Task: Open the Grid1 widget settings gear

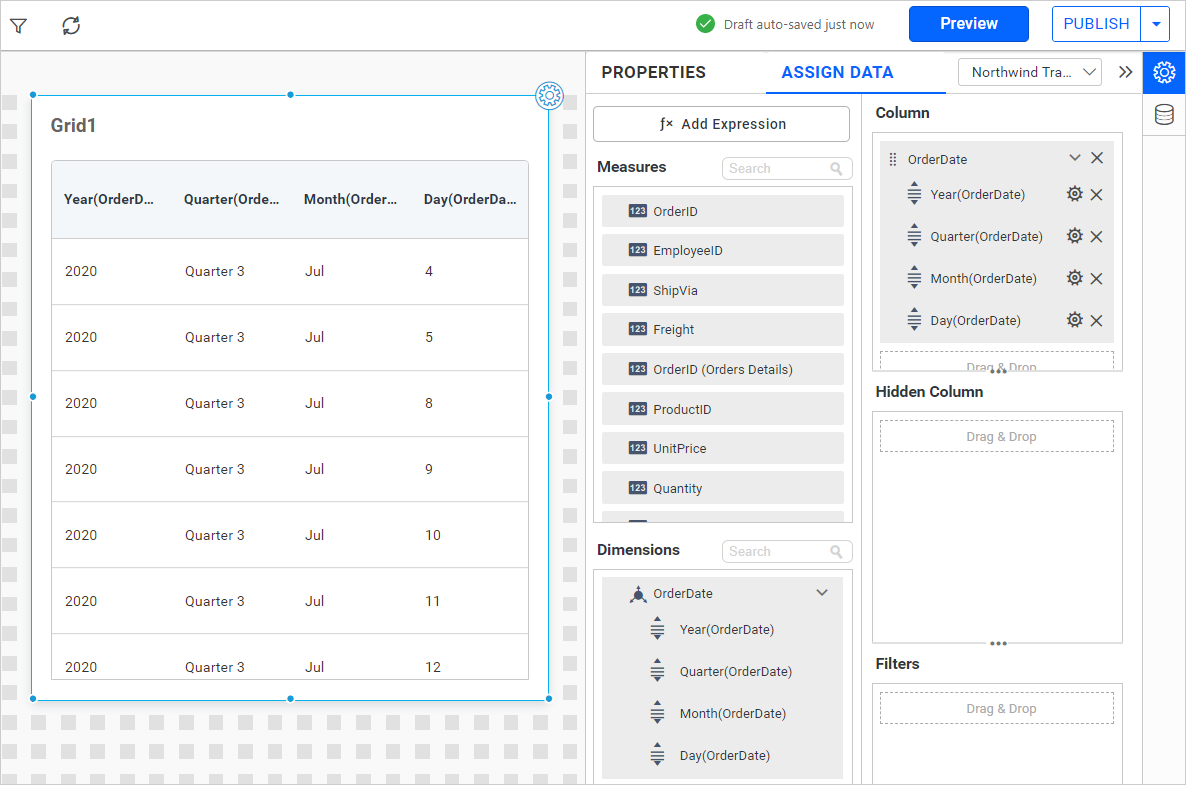Action: (549, 96)
